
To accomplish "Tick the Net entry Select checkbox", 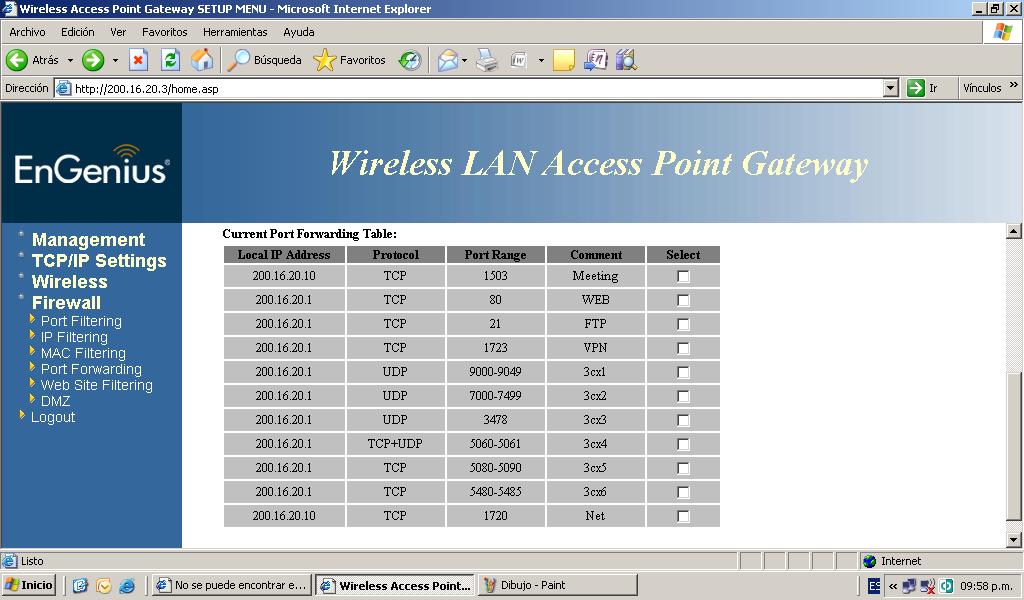I will tap(683, 516).
